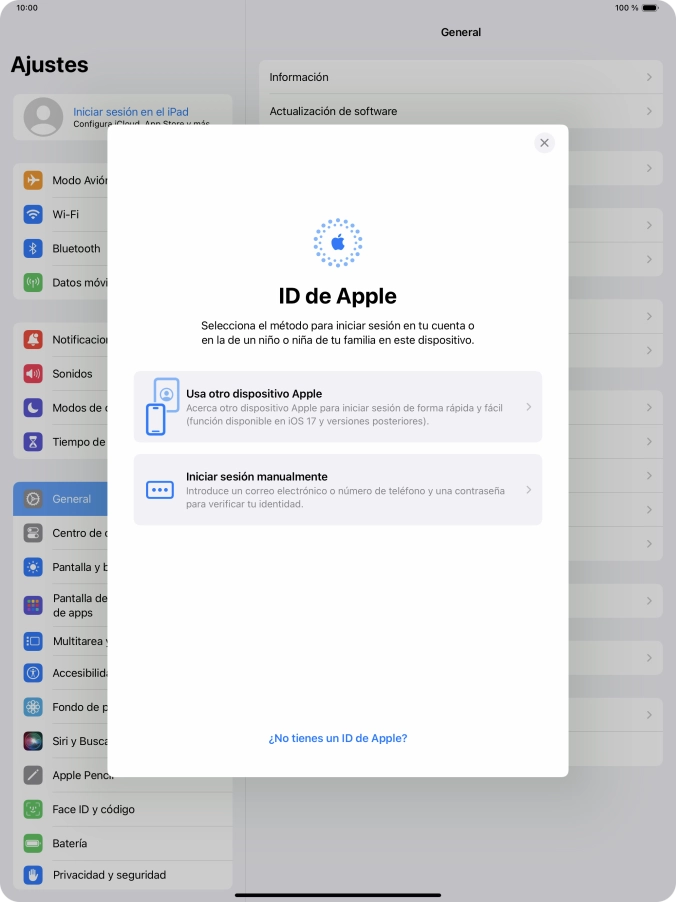
Task: Tap the Apple Pencil icon in the sidebar
Action: [x=33, y=775]
